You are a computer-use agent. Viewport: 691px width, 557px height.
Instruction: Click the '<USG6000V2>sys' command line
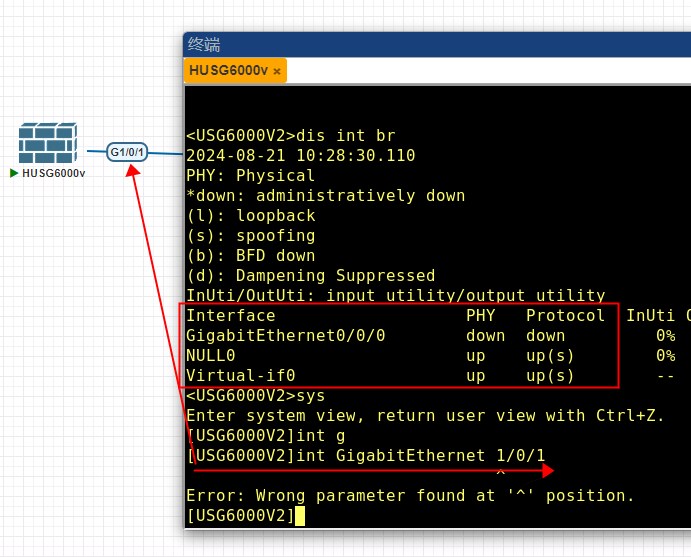coord(256,396)
